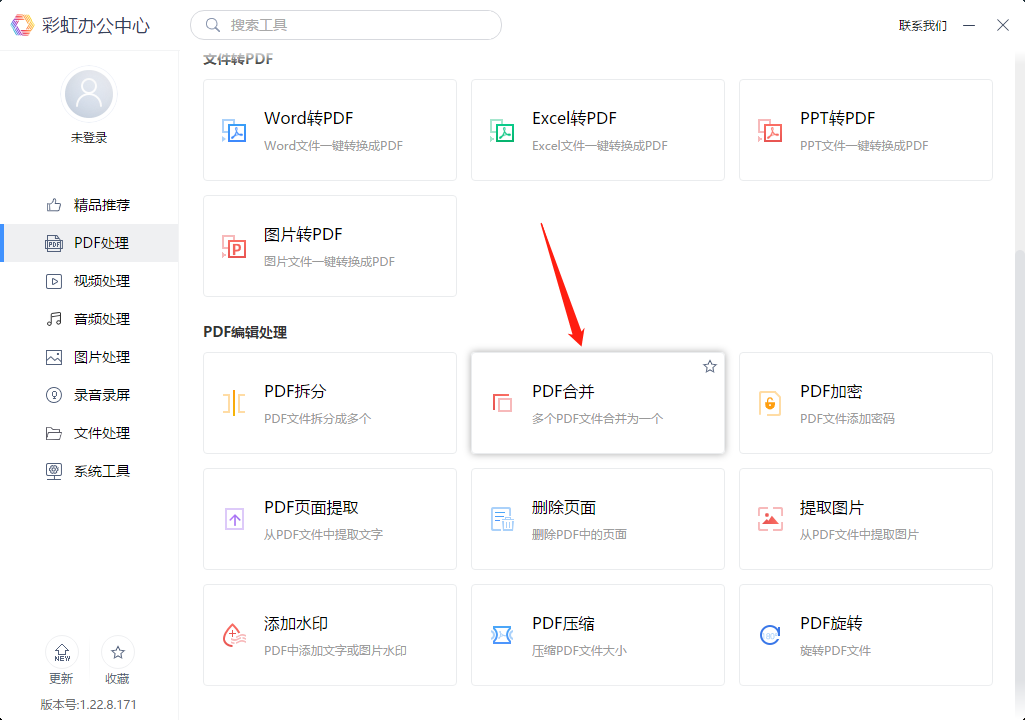
Task: Select 录音录屏 sidebar entry
Action: click(89, 396)
